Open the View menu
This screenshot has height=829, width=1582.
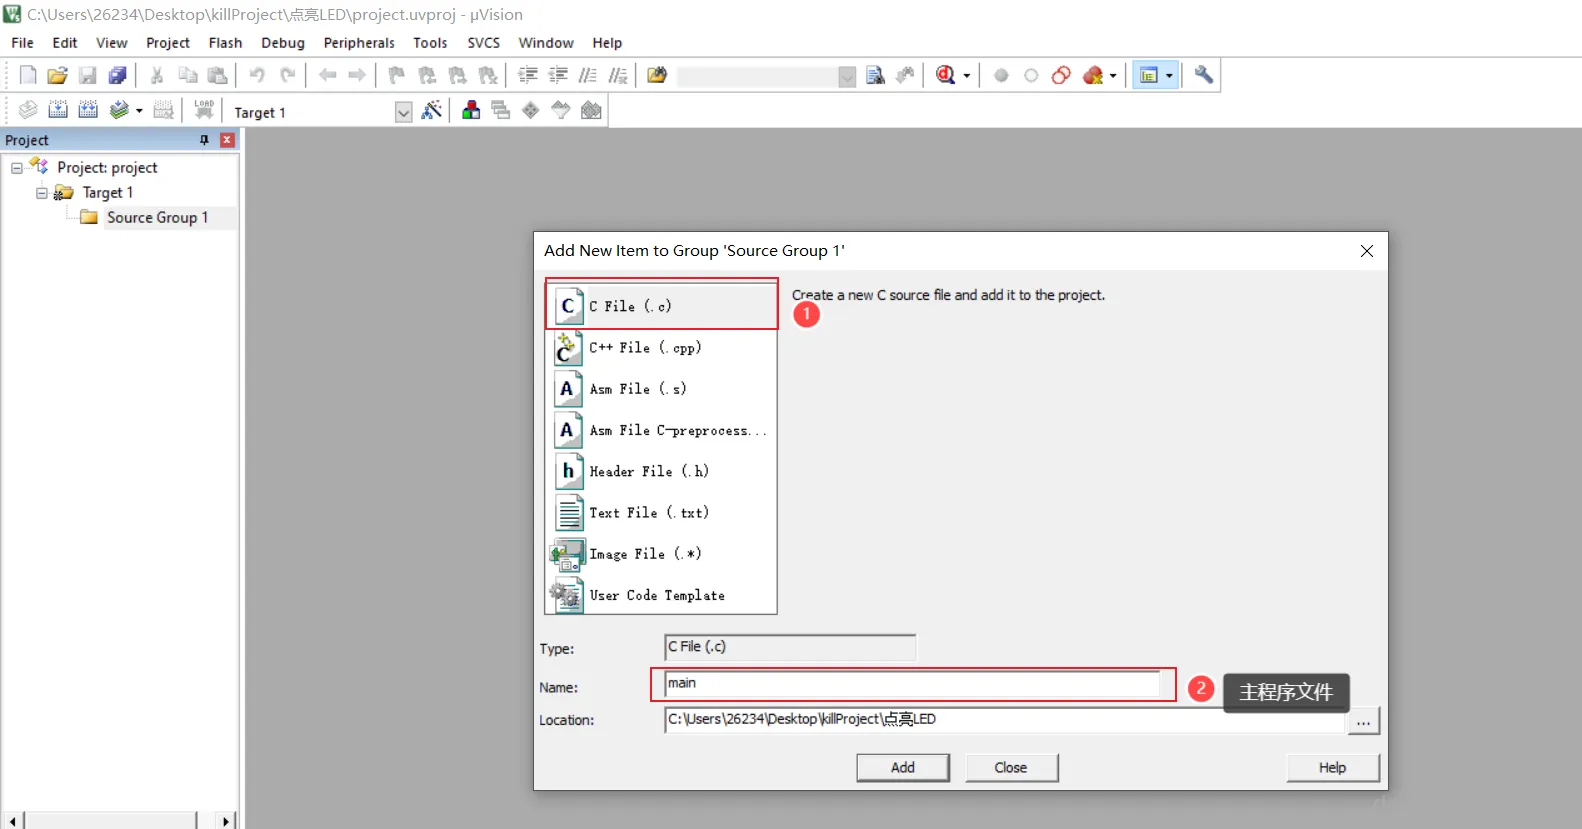pyautogui.click(x=112, y=43)
